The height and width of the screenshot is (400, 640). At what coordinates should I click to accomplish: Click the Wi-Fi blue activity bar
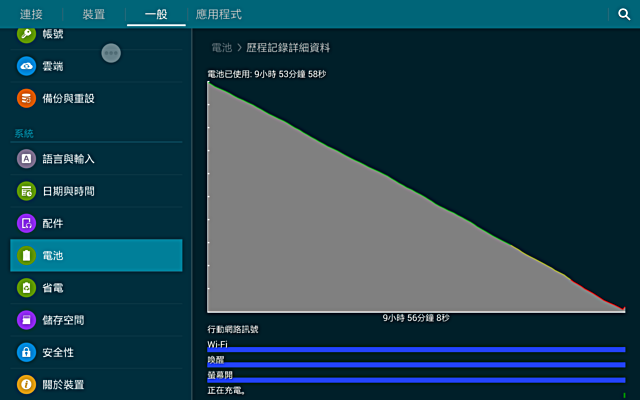tap(416, 350)
